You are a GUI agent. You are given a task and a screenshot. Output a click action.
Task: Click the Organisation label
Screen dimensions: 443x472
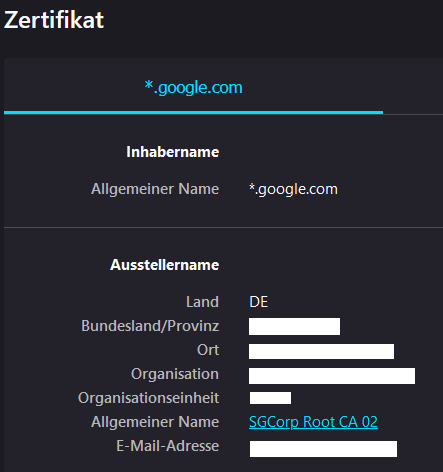[x=175, y=374]
